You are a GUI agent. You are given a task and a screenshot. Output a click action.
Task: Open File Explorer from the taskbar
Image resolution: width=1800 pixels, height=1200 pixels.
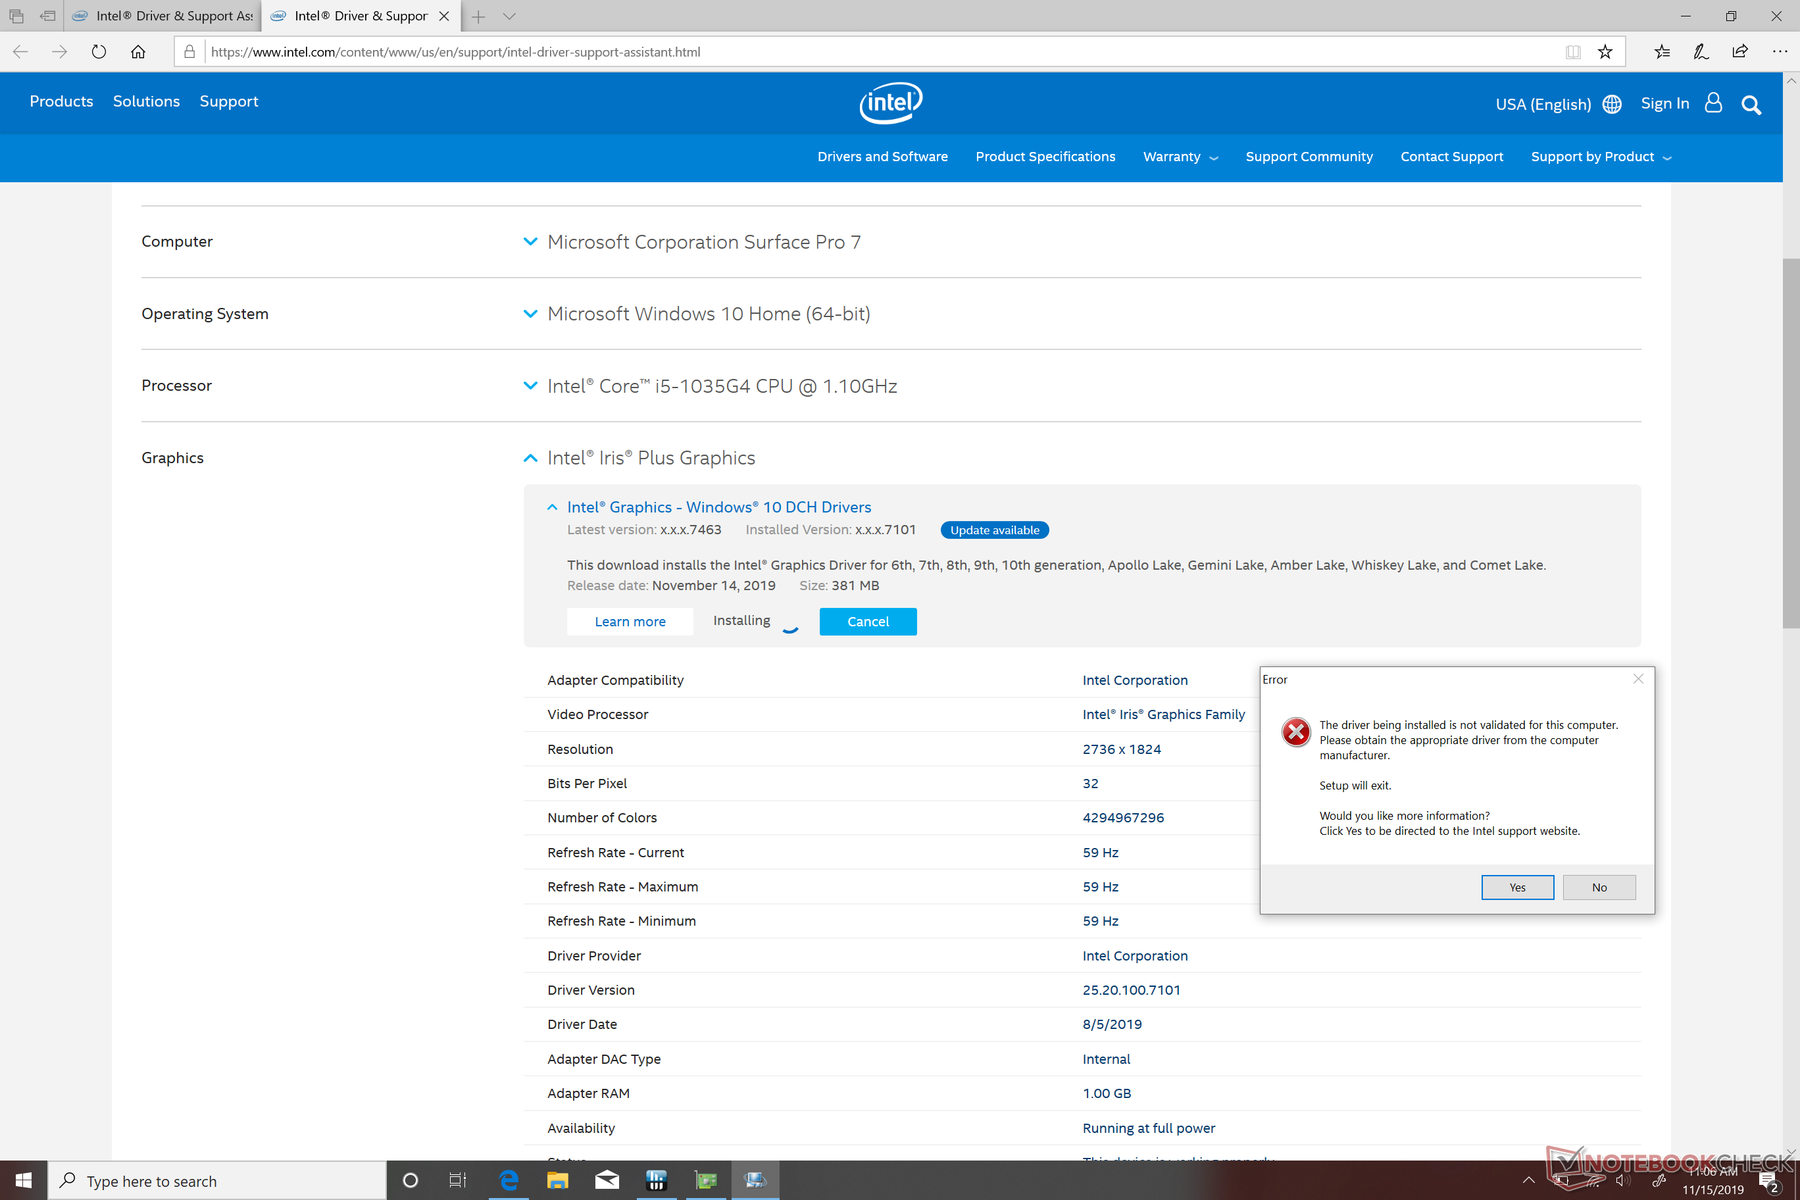pyautogui.click(x=557, y=1181)
